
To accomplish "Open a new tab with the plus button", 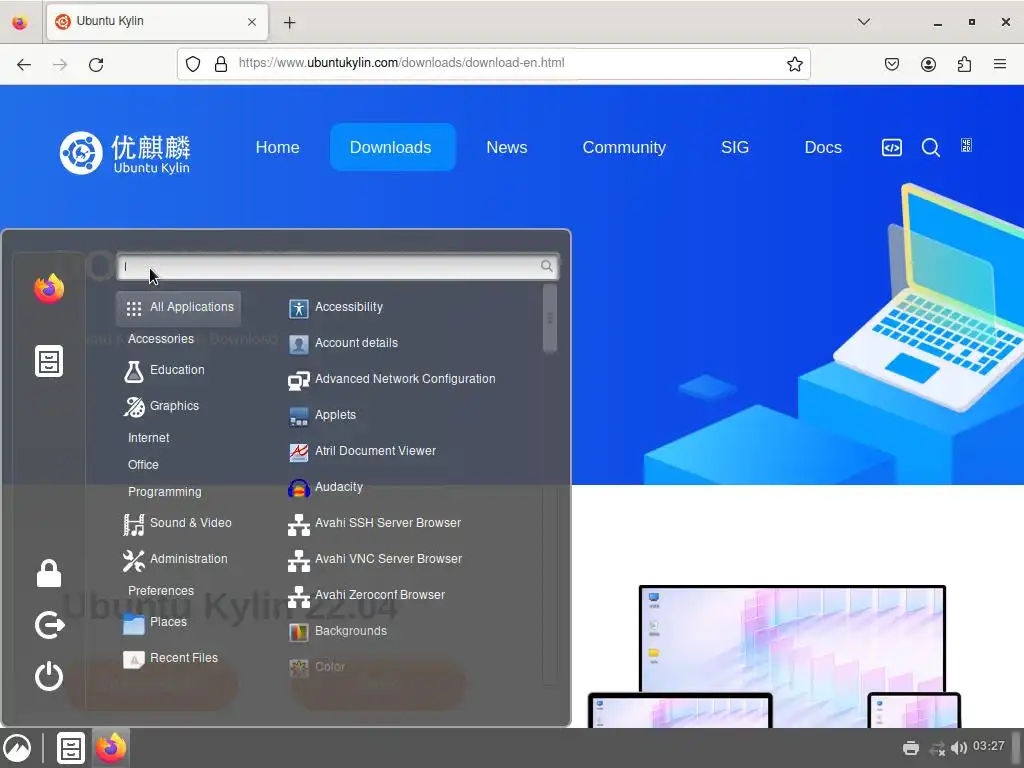I will coord(289,23).
